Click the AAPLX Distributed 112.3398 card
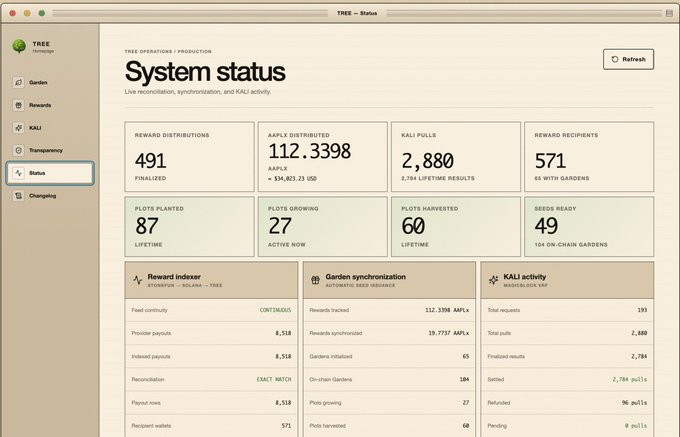Image resolution: width=680 pixels, height=437 pixels. pyautogui.click(x=323, y=157)
